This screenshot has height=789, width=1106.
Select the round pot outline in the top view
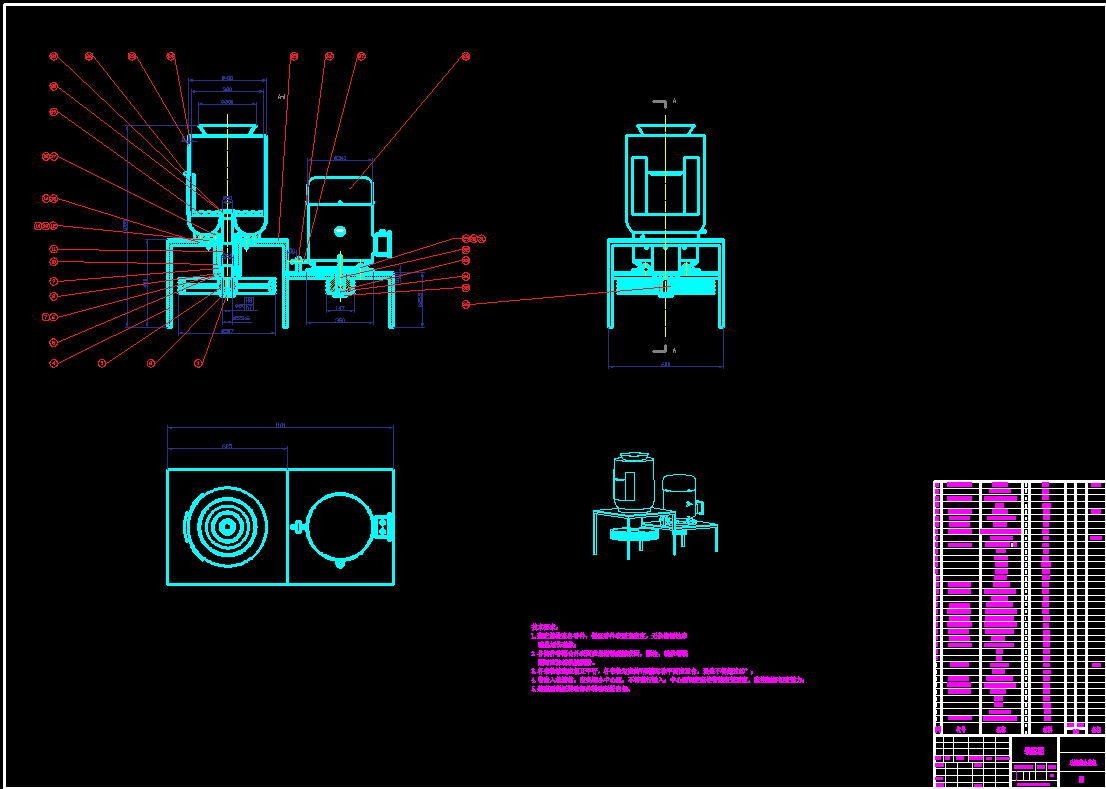pyautogui.click(x=339, y=527)
